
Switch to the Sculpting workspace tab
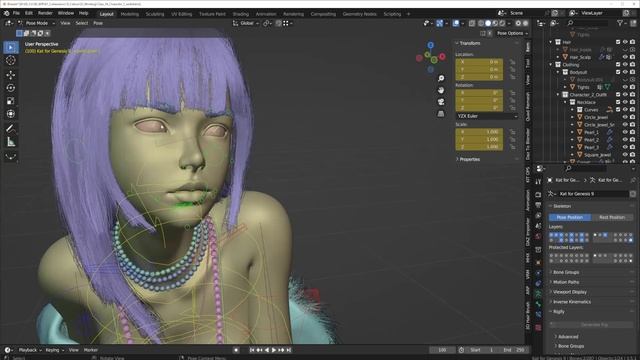pyautogui.click(x=155, y=14)
